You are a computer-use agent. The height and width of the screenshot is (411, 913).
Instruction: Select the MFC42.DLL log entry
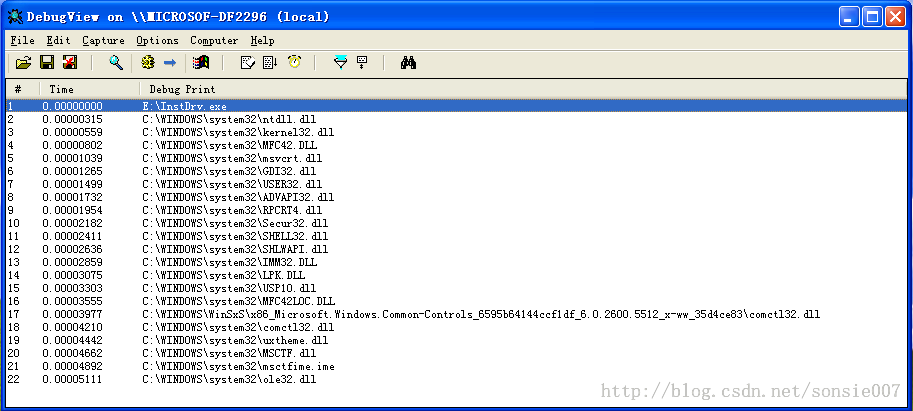(x=456, y=145)
